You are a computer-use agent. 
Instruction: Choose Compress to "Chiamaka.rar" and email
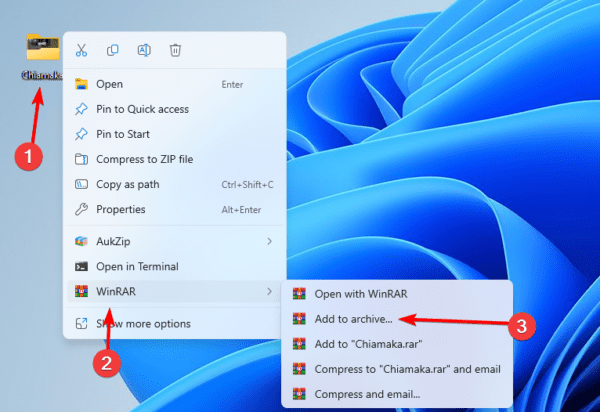point(397,369)
